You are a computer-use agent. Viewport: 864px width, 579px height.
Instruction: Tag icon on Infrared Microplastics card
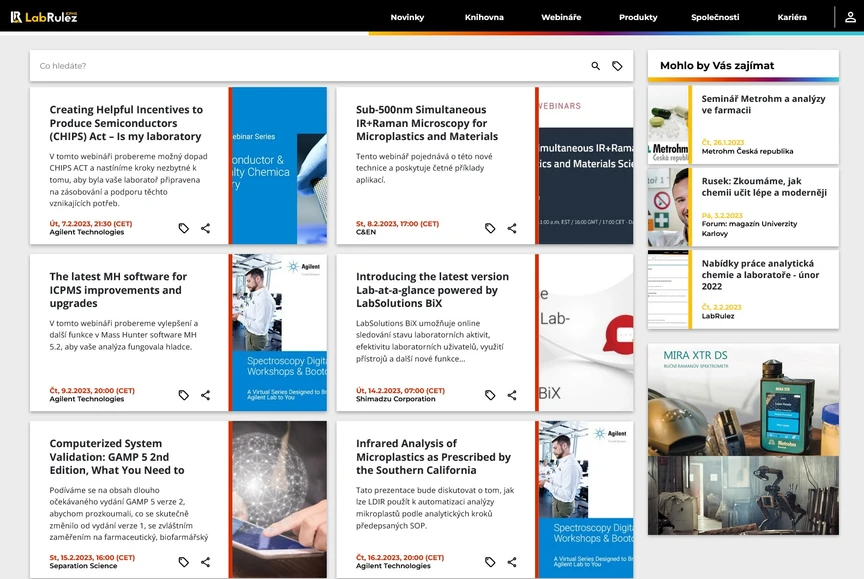tap(490, 562)
